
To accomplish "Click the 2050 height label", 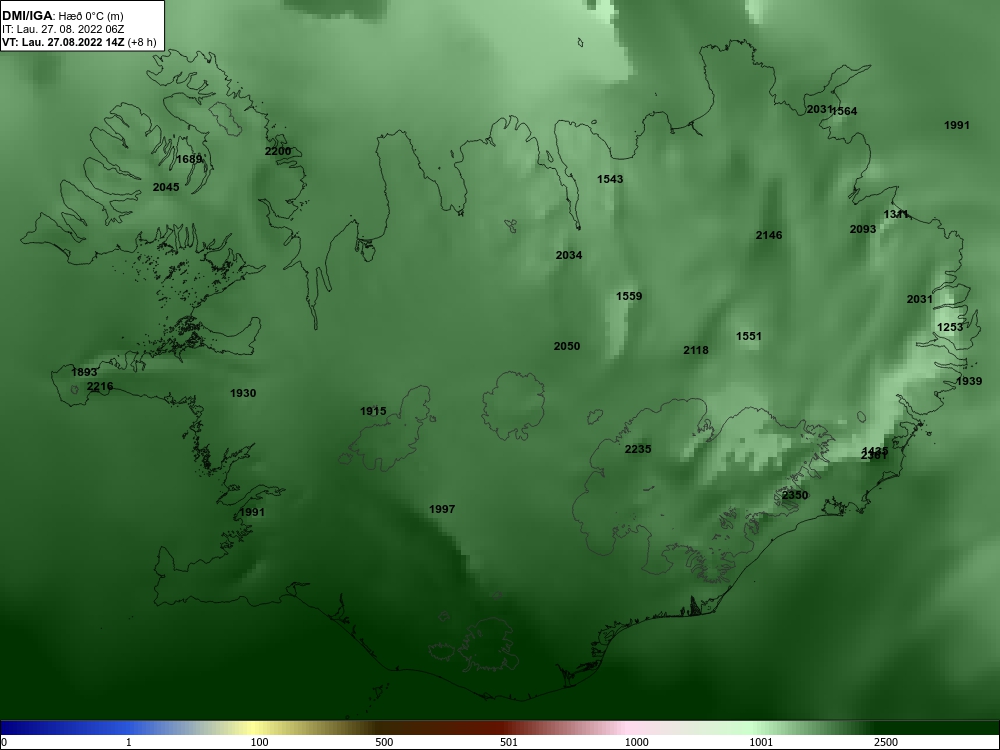I will (x=567, y=346).
